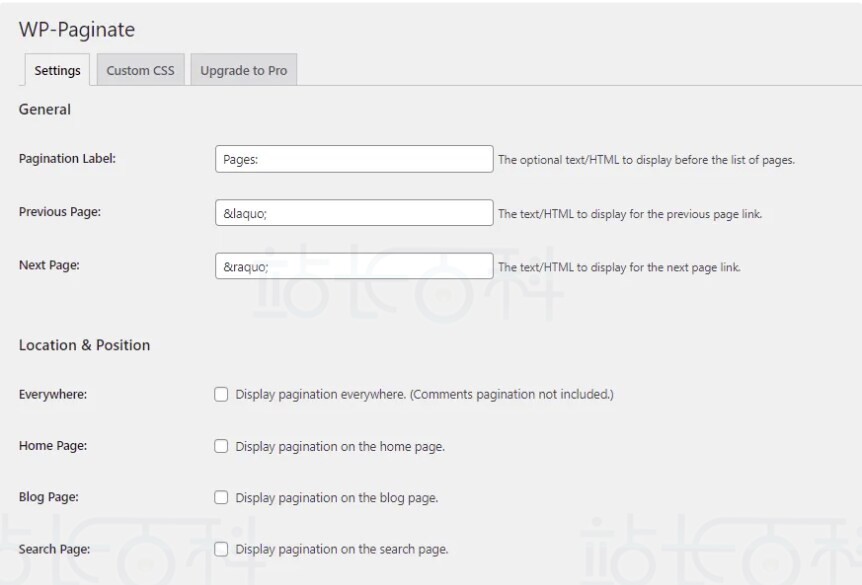Click the 'Previous Page:' field label
Viewport: 862px width, 585px height.
pyautogui.click(x=60, y=212)
